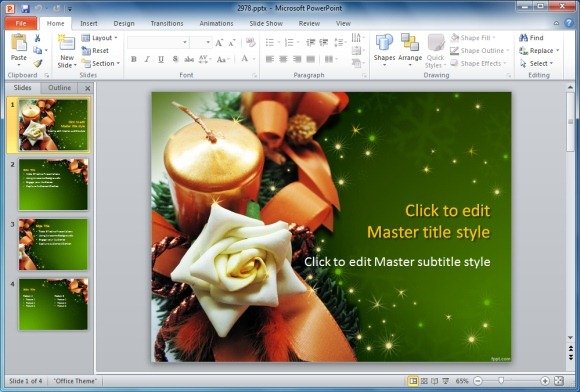Screen dimensions: 580x392
Task: Switch to Slide Sorter view in status bar
Action: pos(424,381)
